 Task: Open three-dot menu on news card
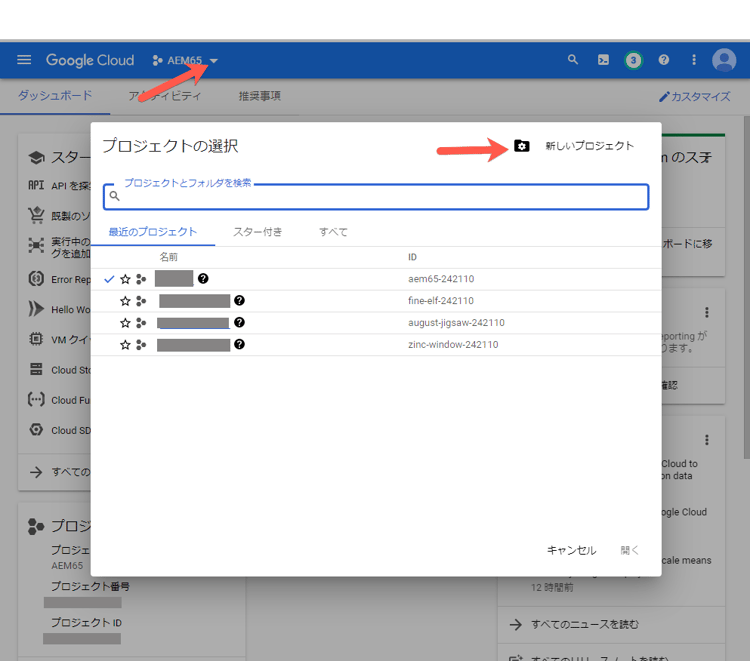(x=706, y=440)
